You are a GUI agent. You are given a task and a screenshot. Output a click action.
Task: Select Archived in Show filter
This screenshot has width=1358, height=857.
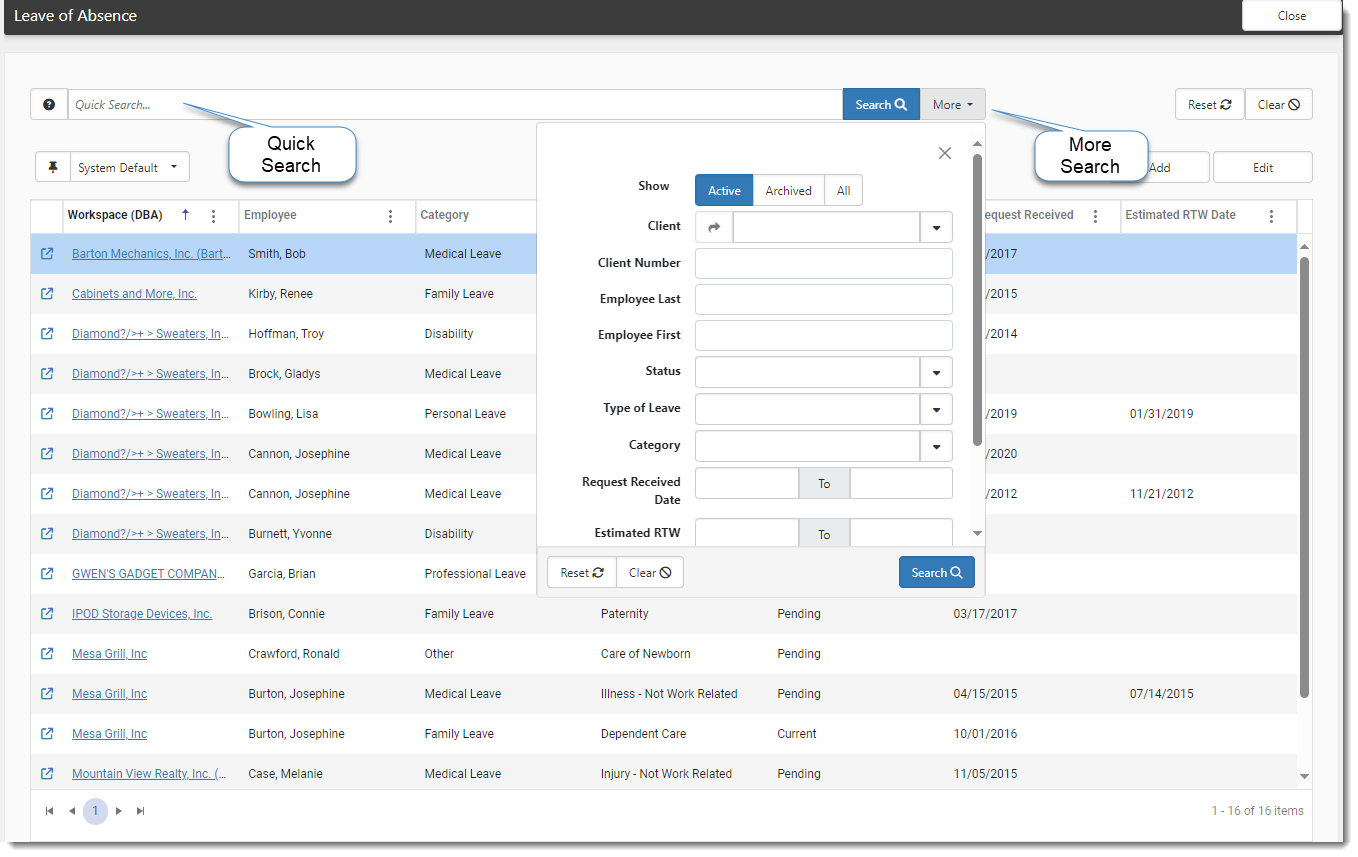pos(789,190)
